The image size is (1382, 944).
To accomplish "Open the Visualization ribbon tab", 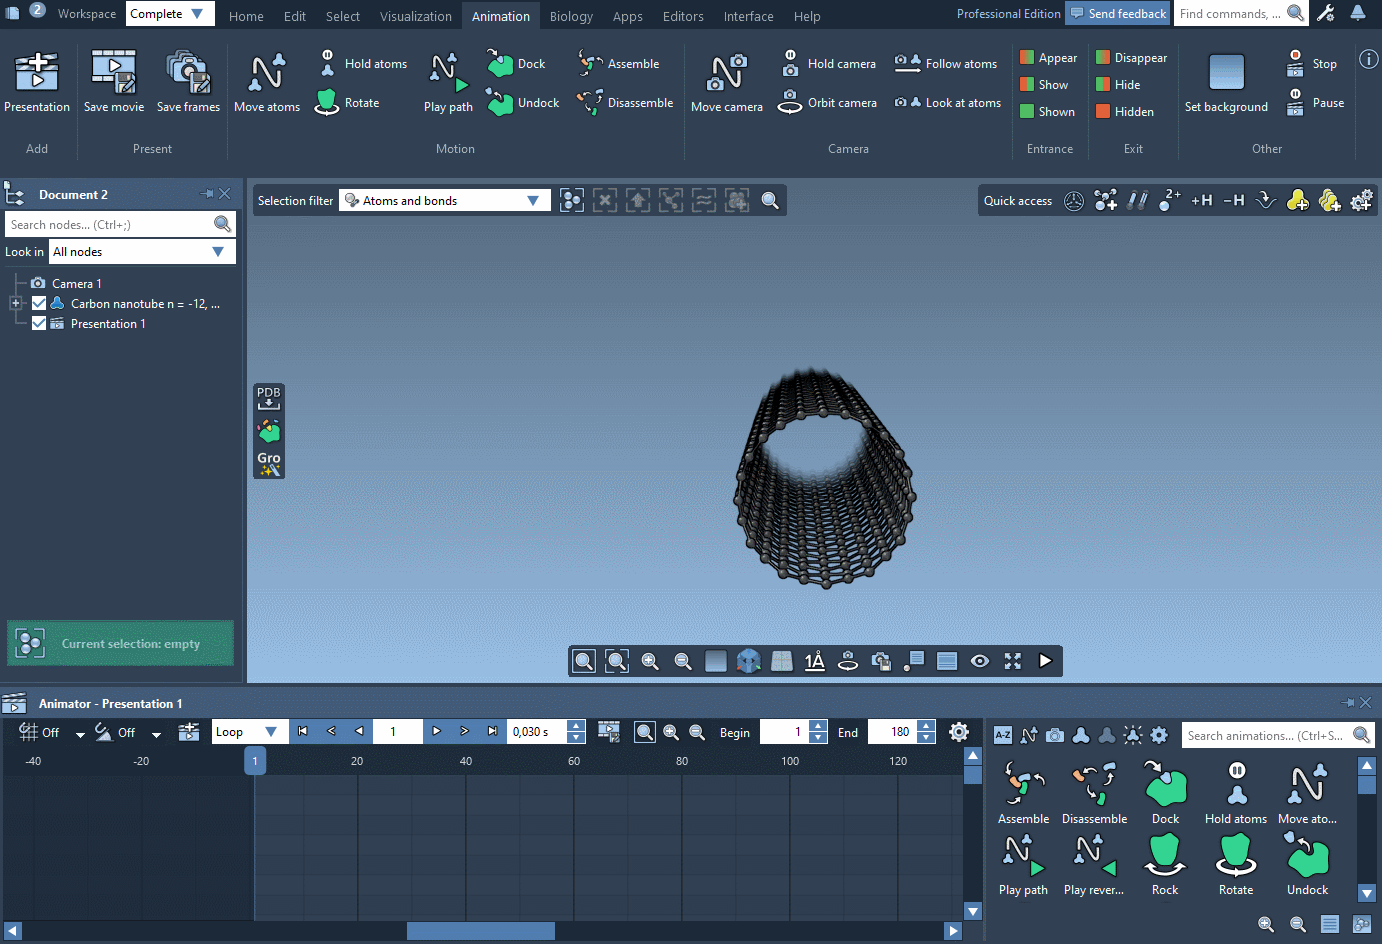I will (416, 16).
